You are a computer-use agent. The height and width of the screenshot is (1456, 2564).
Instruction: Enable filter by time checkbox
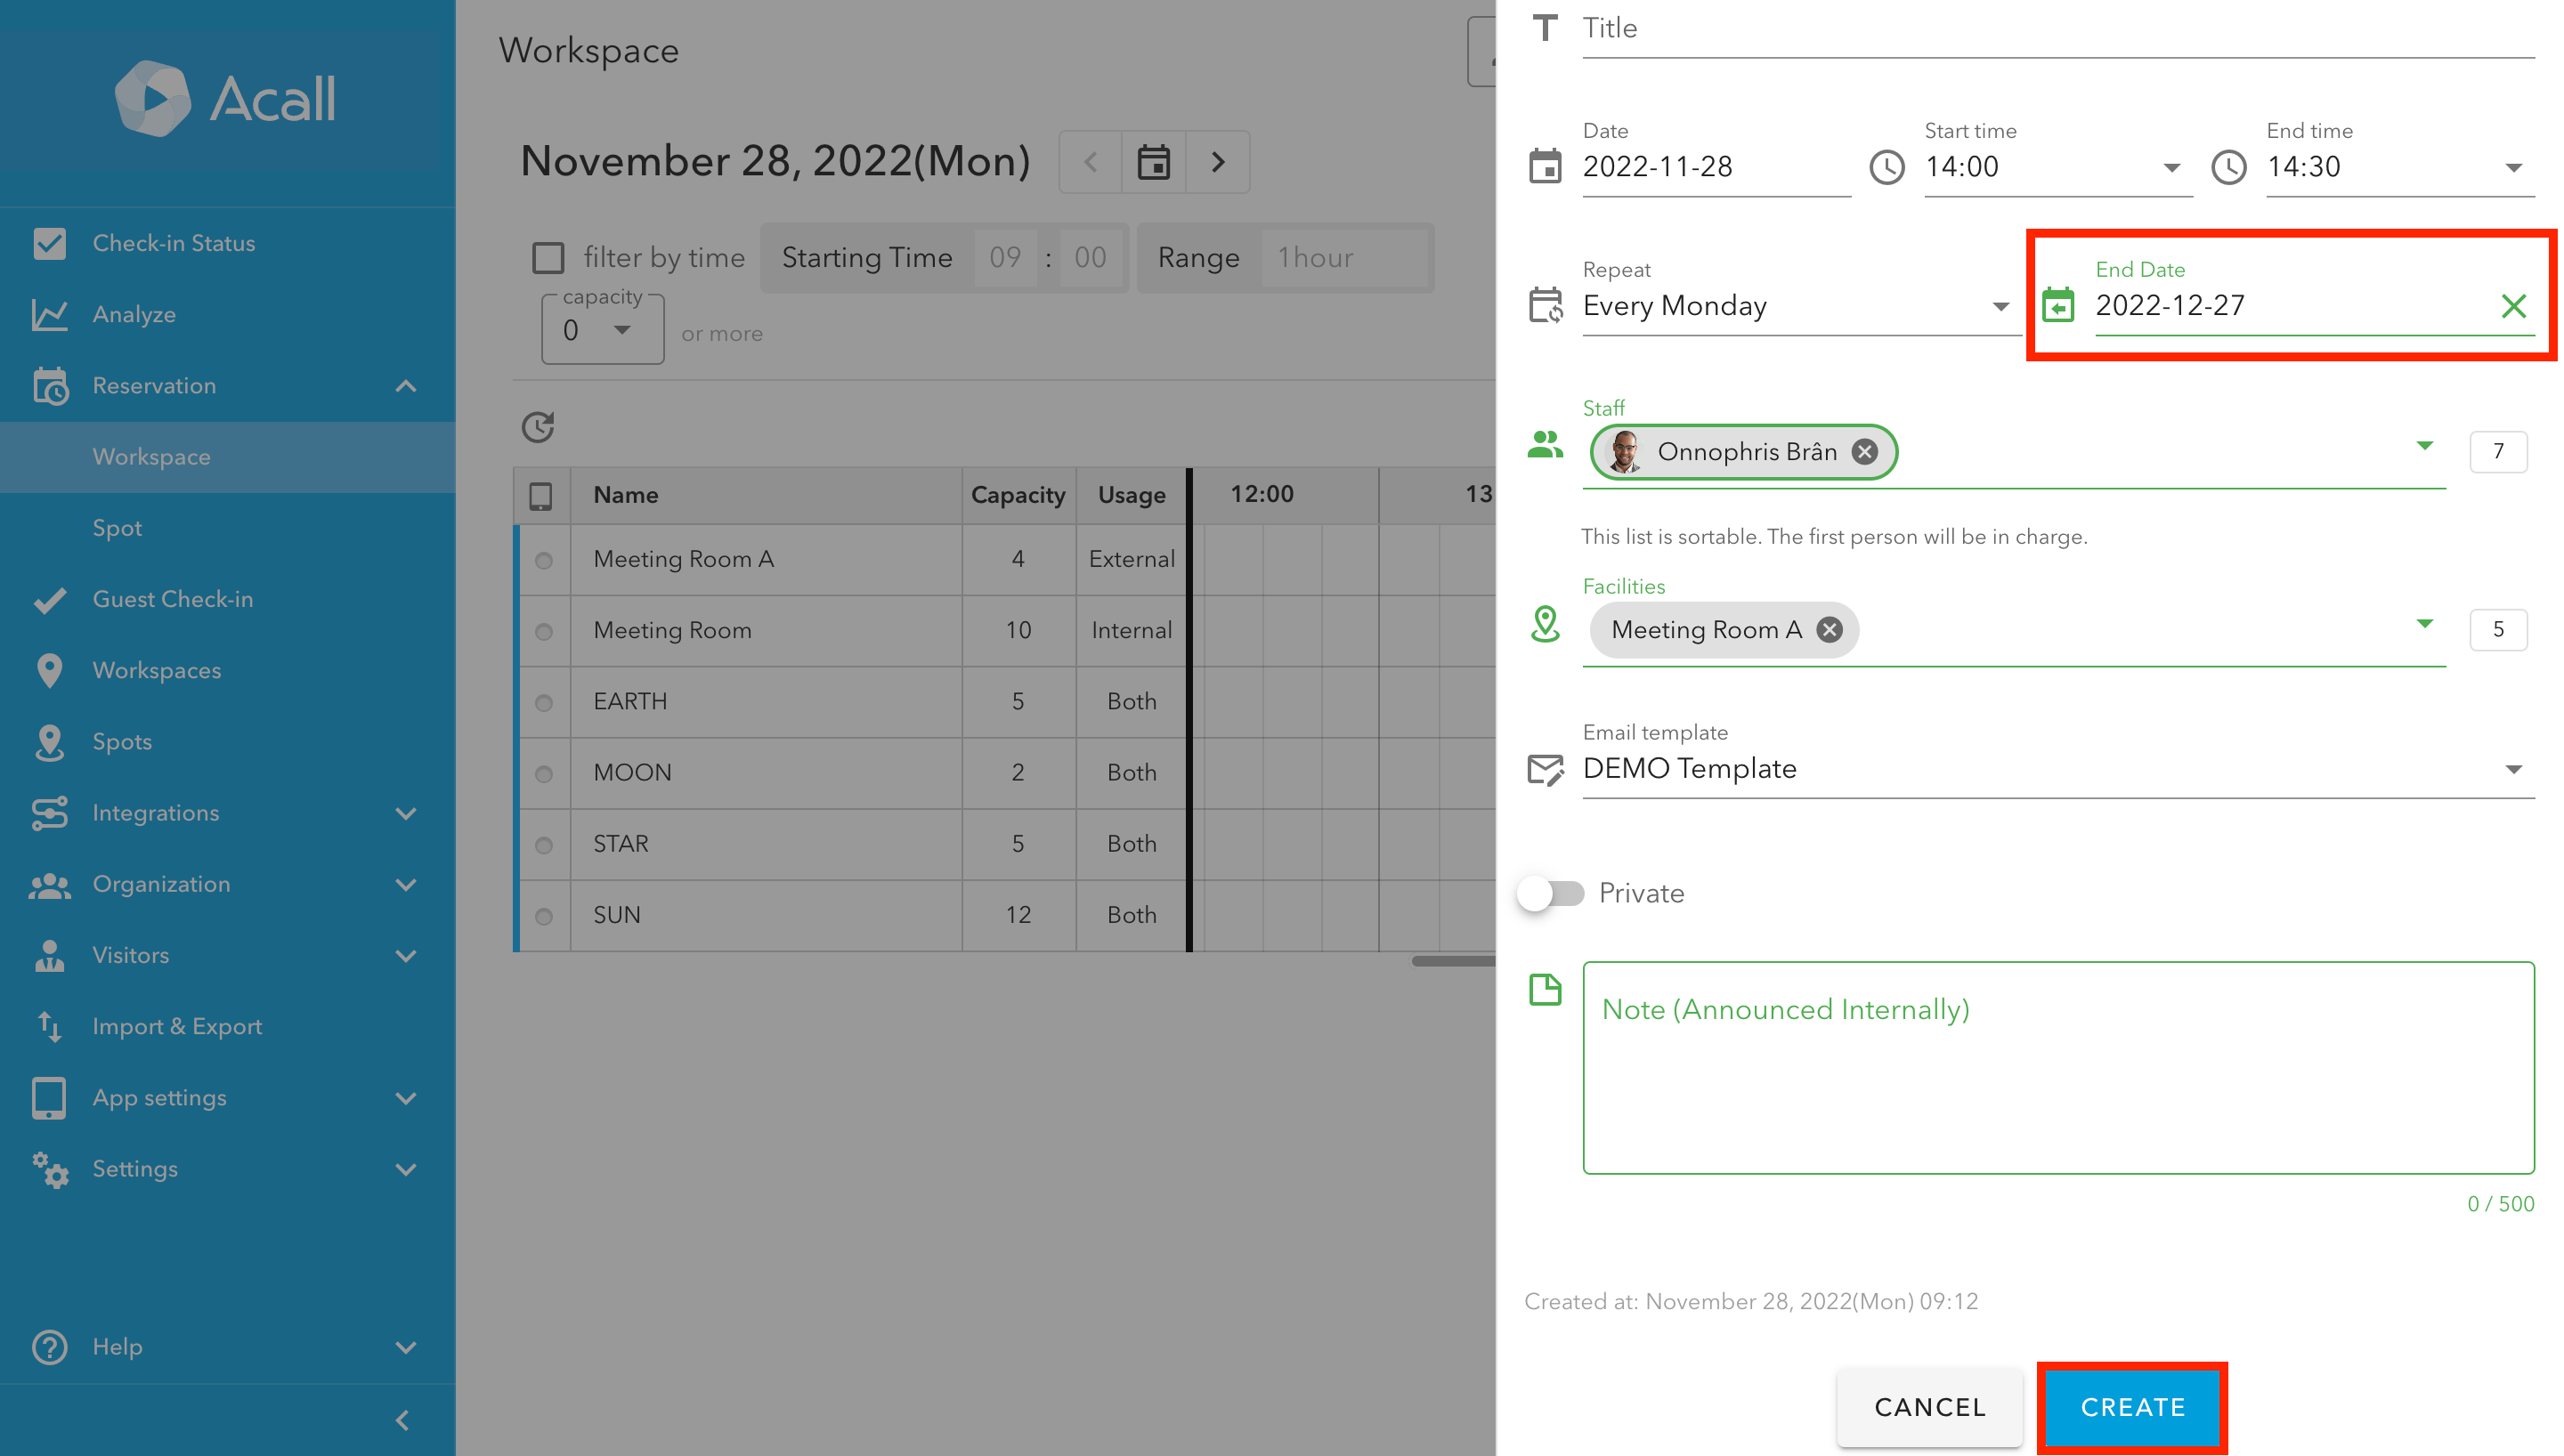548,258
